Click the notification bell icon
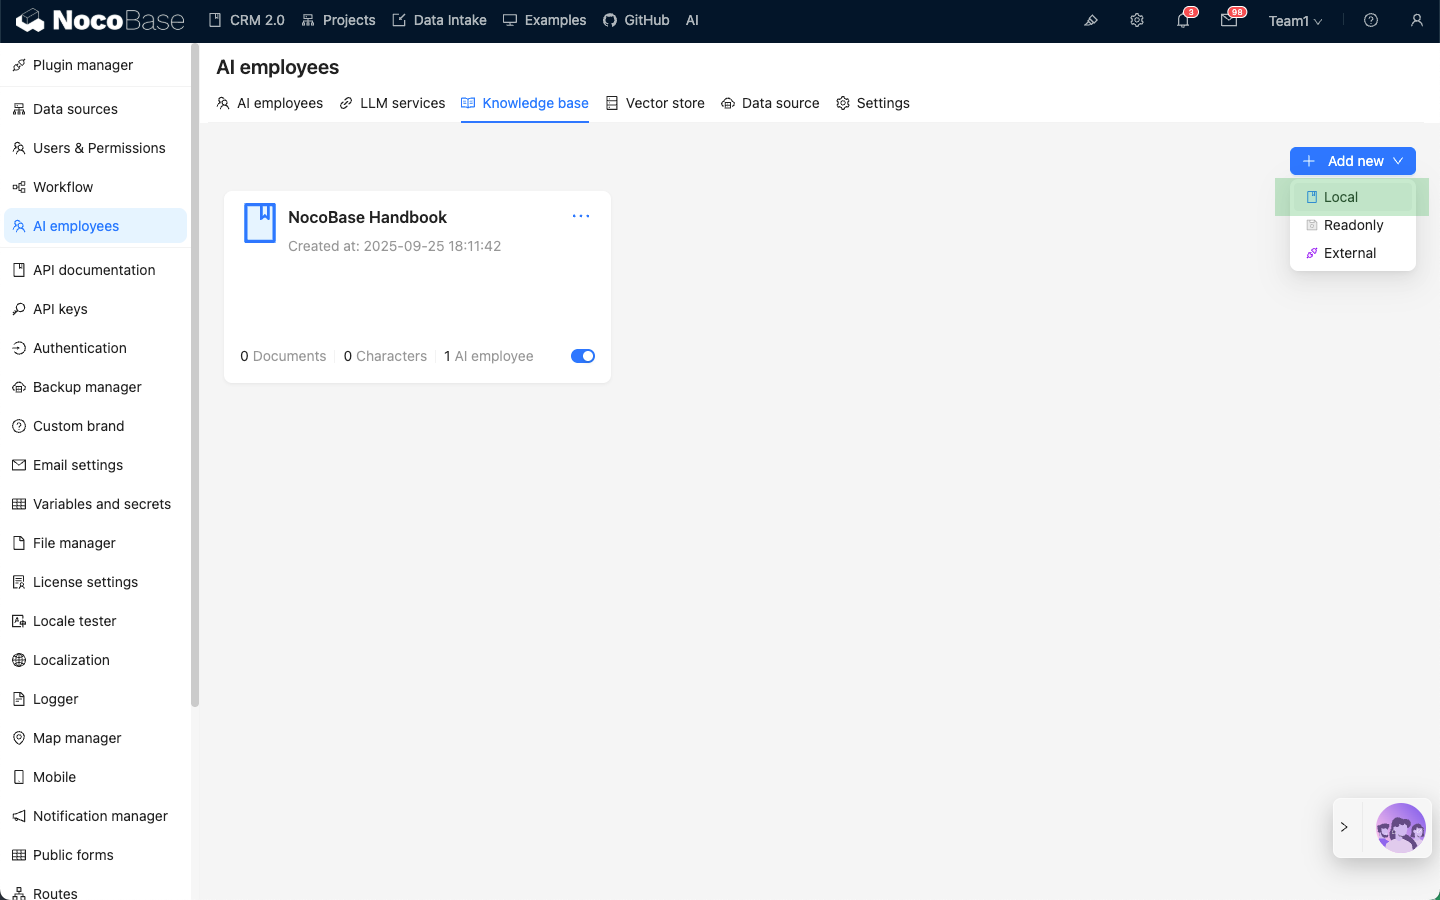The height and width of the screenshot is (900, 1440). click(1183, 21)
